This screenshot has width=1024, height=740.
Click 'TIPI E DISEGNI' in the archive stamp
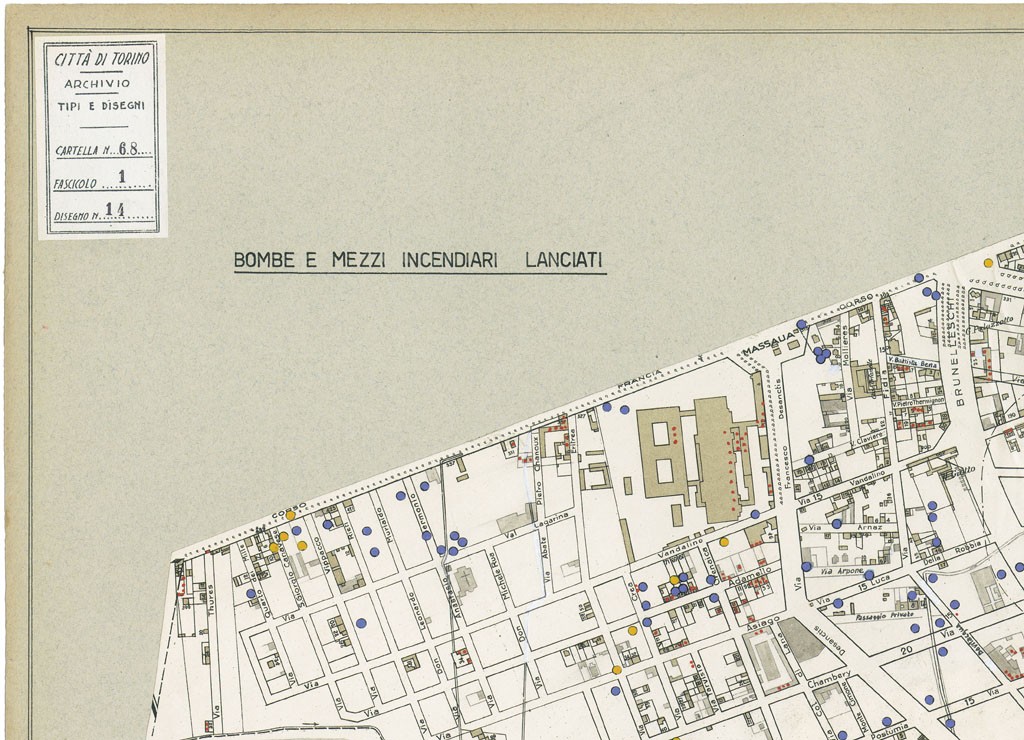click(x=101, y=106)
